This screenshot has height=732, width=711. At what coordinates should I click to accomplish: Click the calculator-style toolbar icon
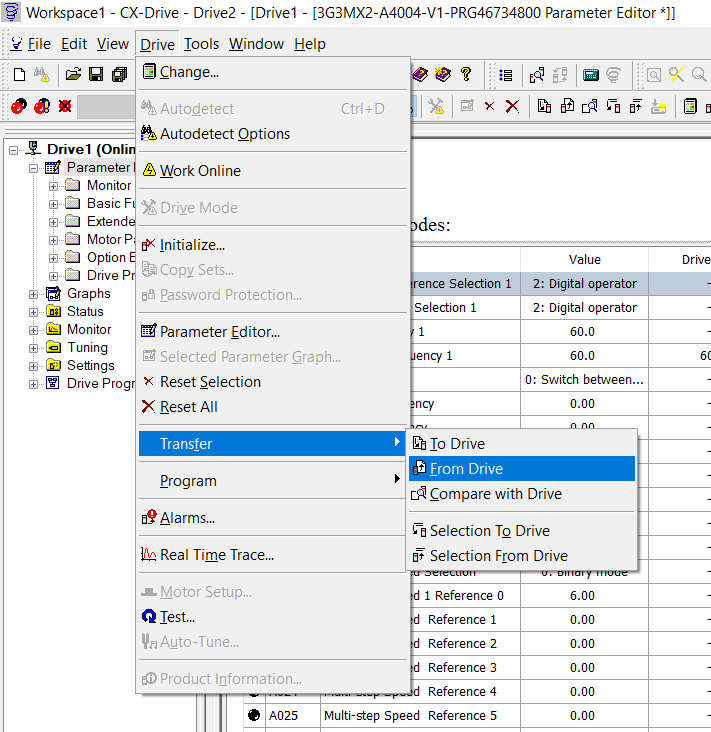pos(591,75)
